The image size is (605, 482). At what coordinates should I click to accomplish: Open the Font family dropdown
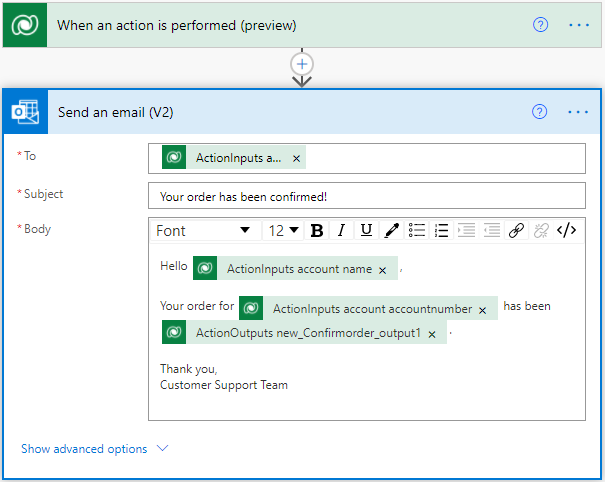[x=205, y=231]
